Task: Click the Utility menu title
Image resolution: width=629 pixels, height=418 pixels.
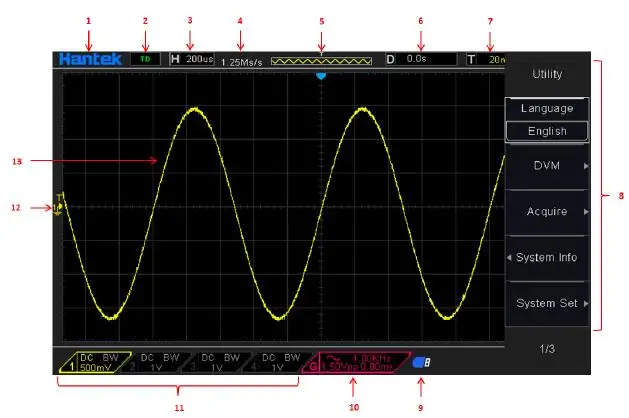Action: click(547, 74)
